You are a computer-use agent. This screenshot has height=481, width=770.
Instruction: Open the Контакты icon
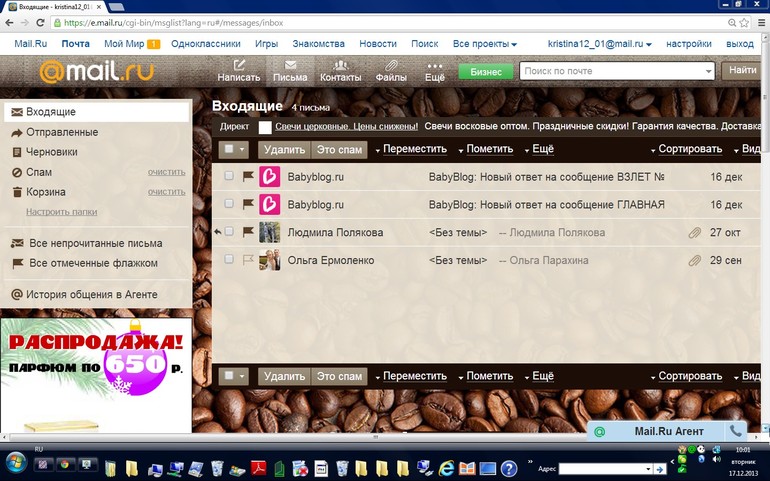pyautogui.click(x=340, y=65)
